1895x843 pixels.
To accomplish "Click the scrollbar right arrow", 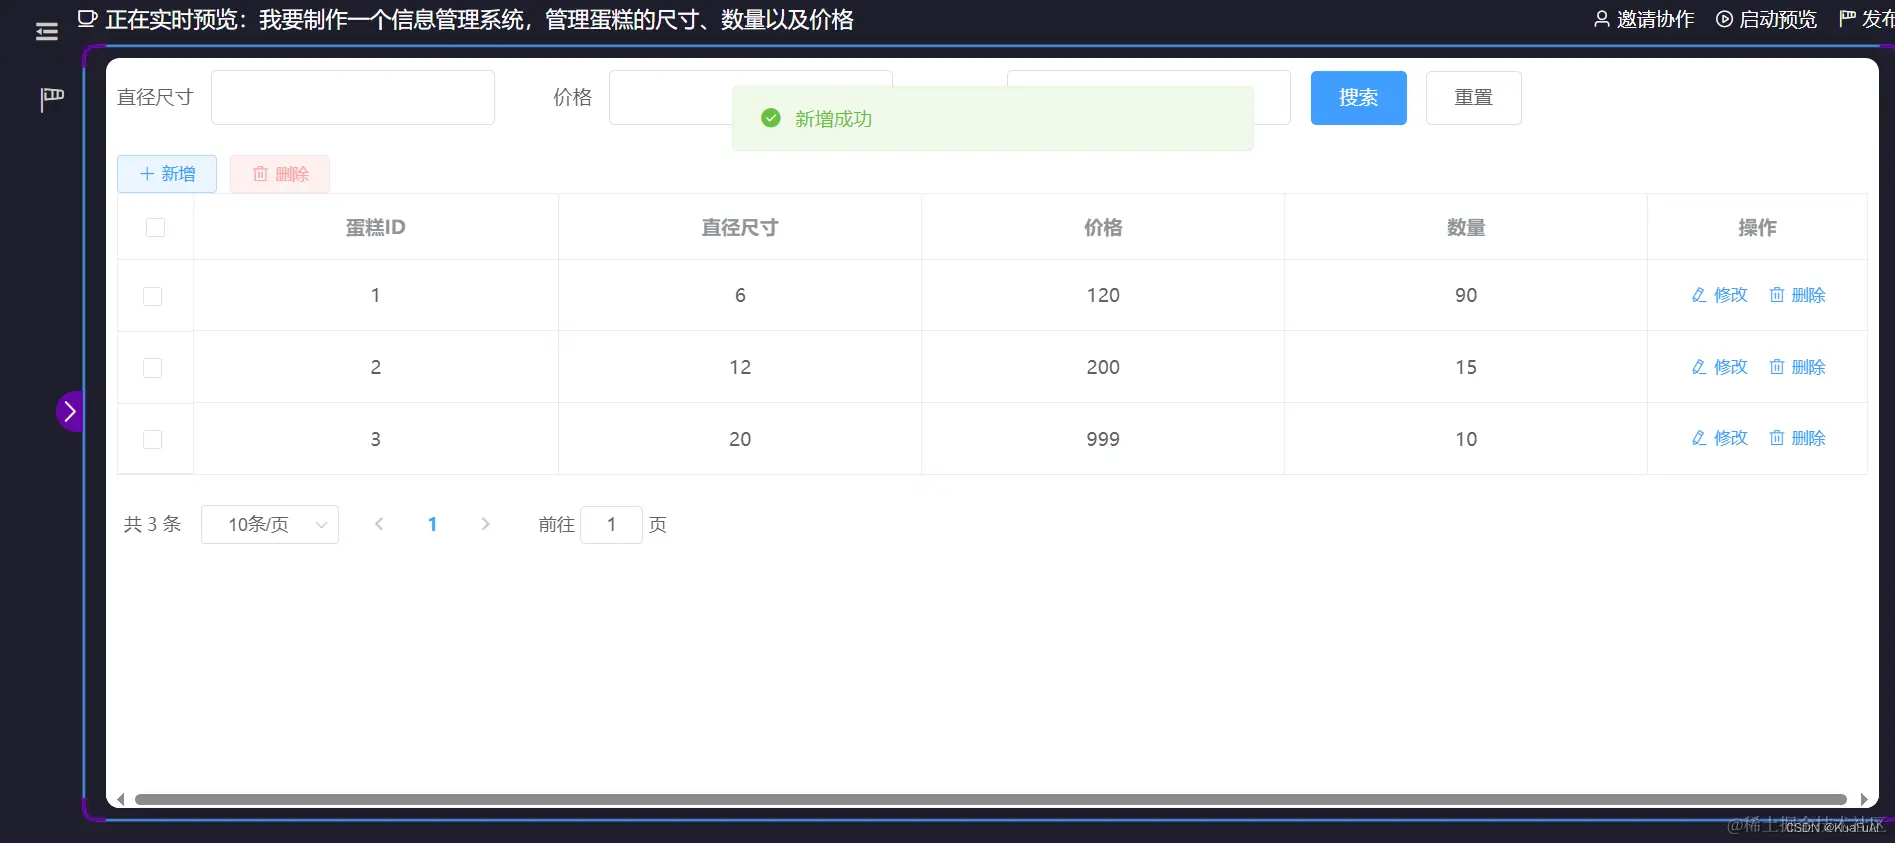I will pyautogui.click(x=1864, y=799).
